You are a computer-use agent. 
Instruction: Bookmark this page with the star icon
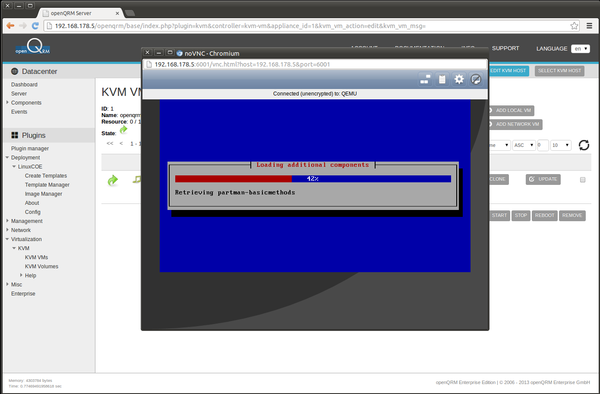[574, 26]
